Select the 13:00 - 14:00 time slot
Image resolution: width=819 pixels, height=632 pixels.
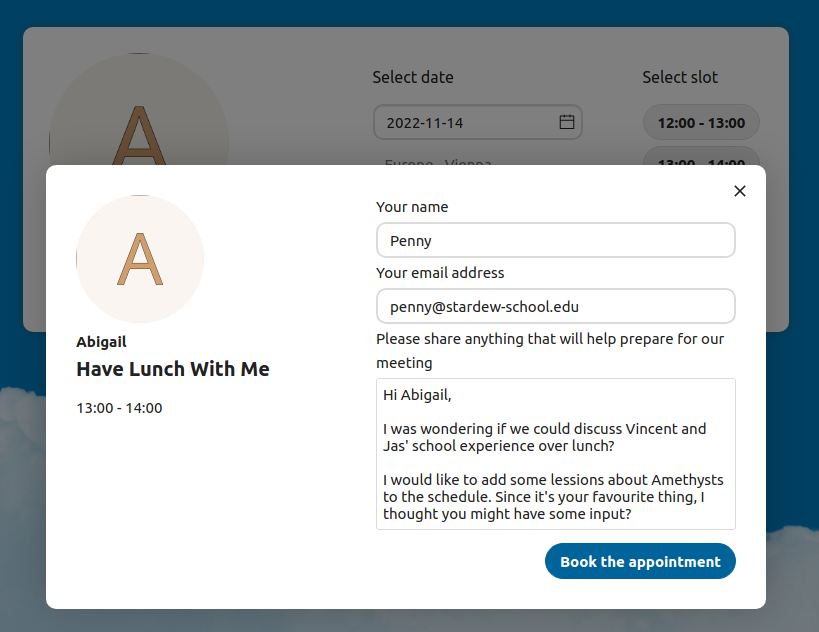(x=700, y=163)
